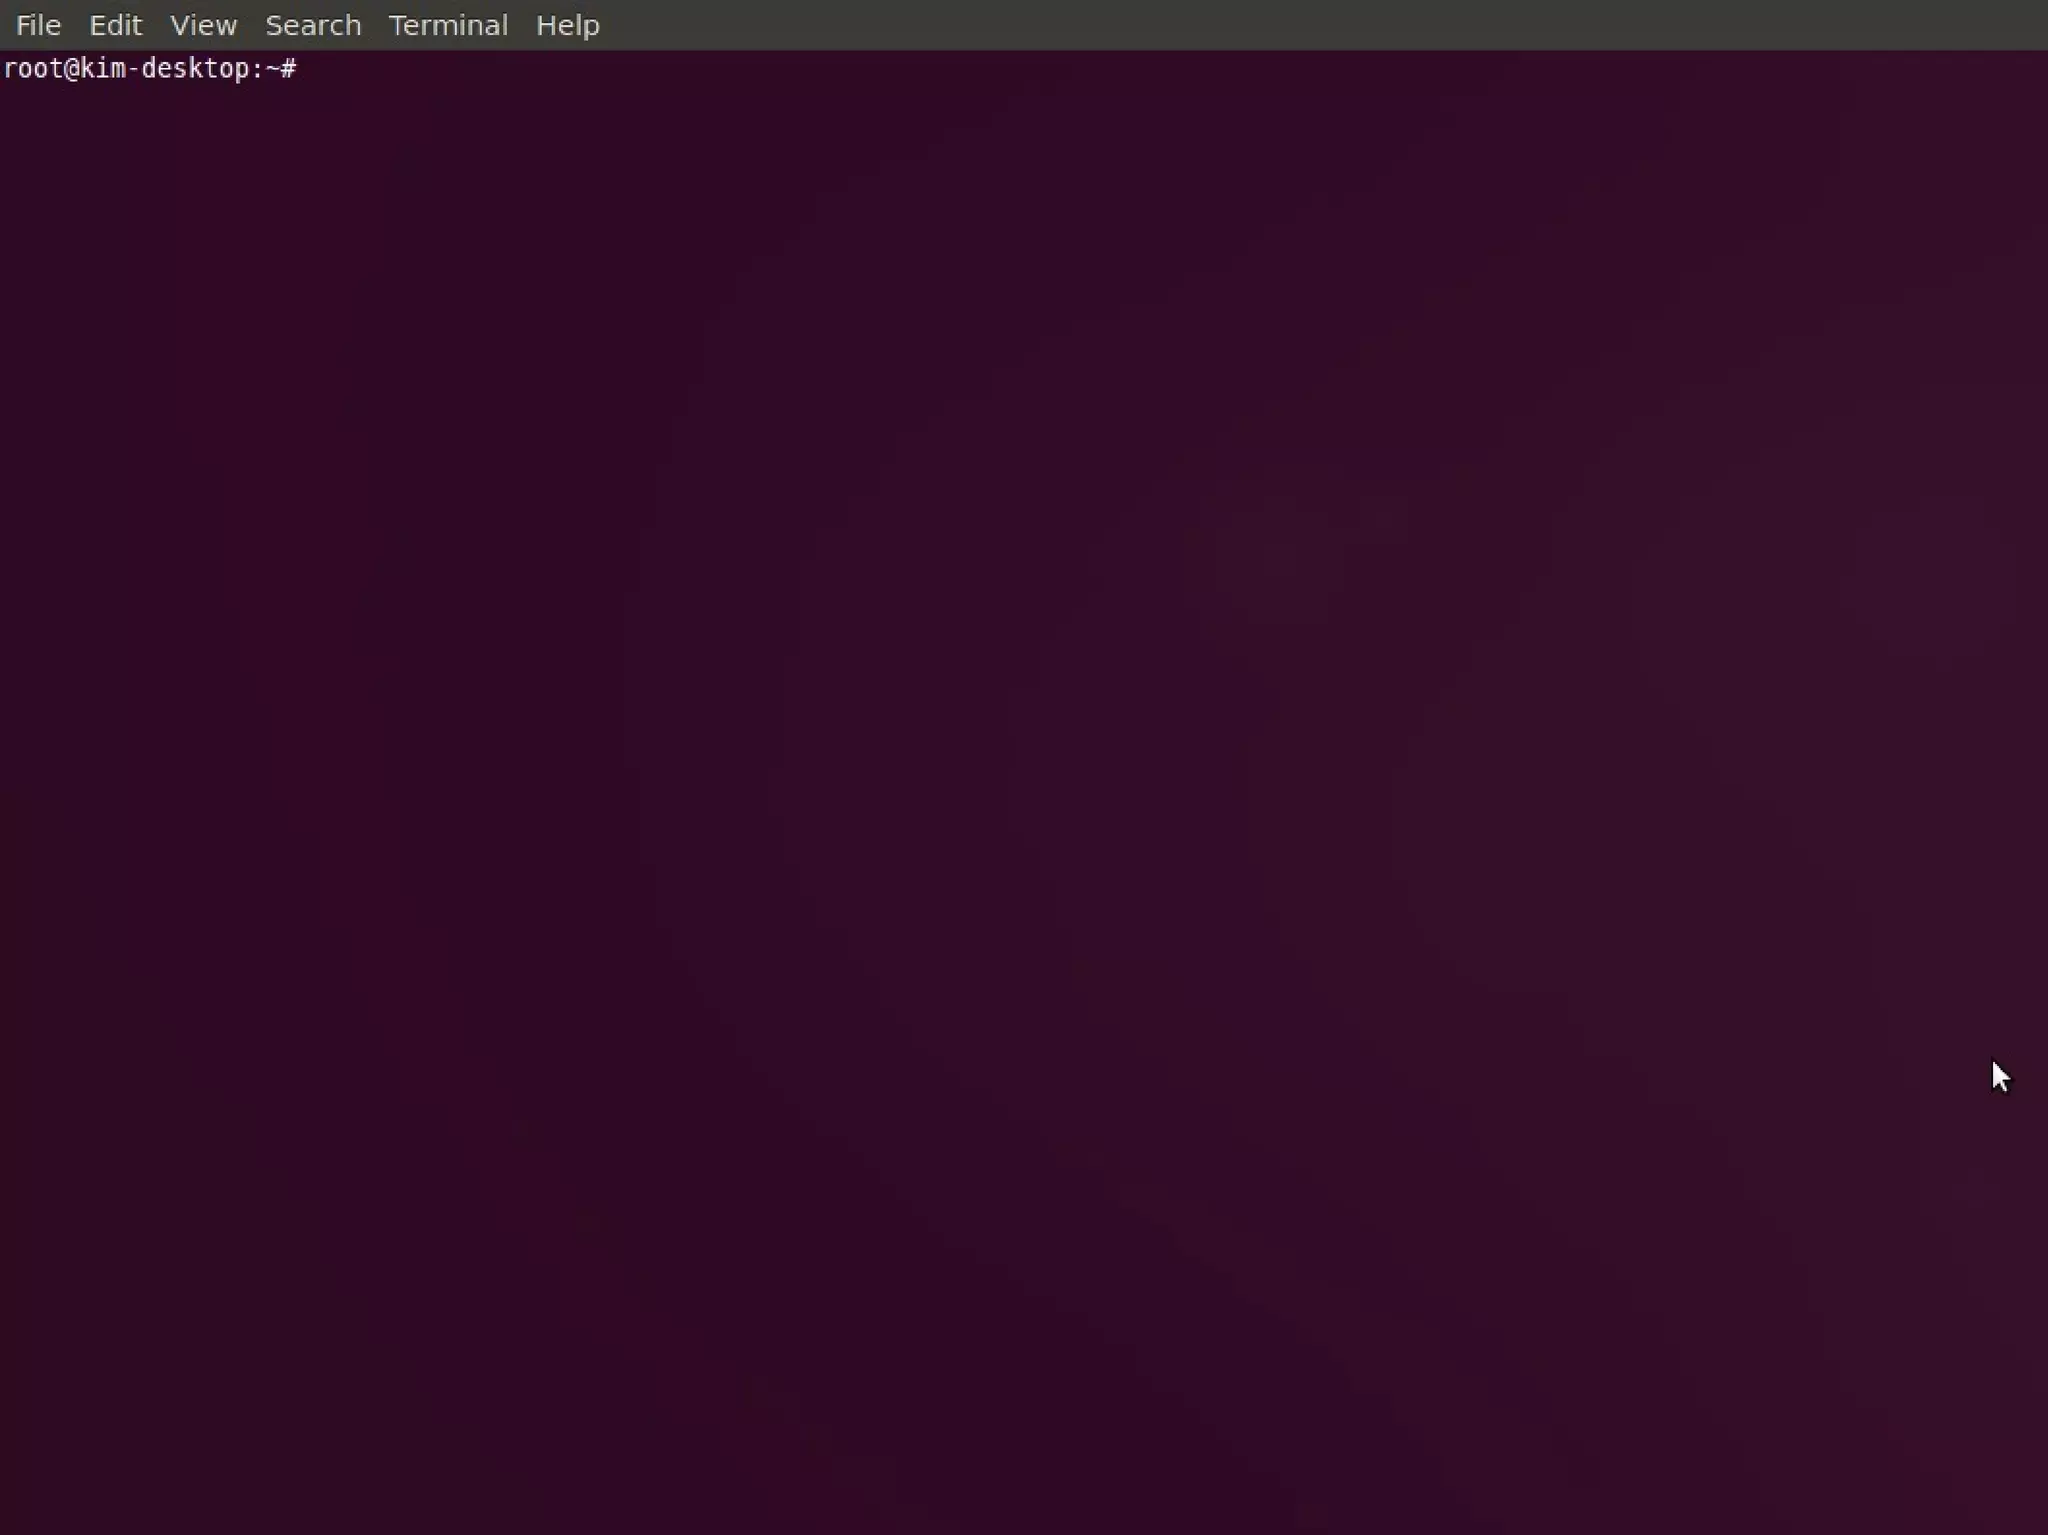The height and width of the screenshot is (1535, 2048).
Task: Open the Search menu
Action: 312,25
